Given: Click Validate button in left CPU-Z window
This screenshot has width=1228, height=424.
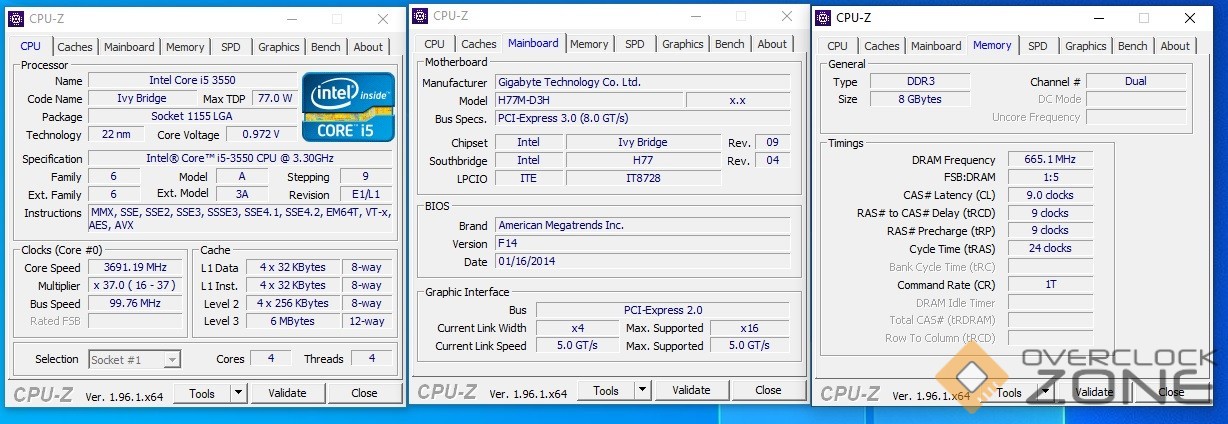Looking at the screenshot, I should [x=287, y=394].
